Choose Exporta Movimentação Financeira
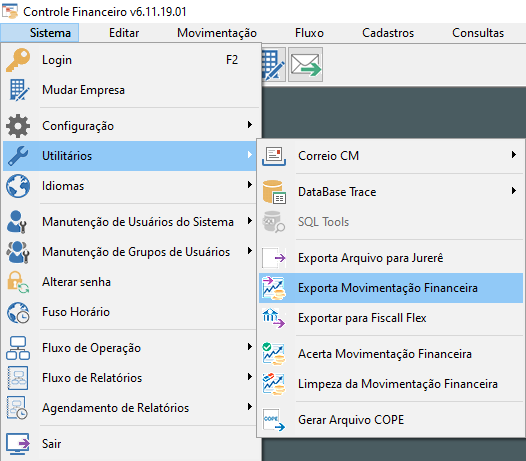Image resolution: width=526 pixels, height=461 pixels. point(391,288)
